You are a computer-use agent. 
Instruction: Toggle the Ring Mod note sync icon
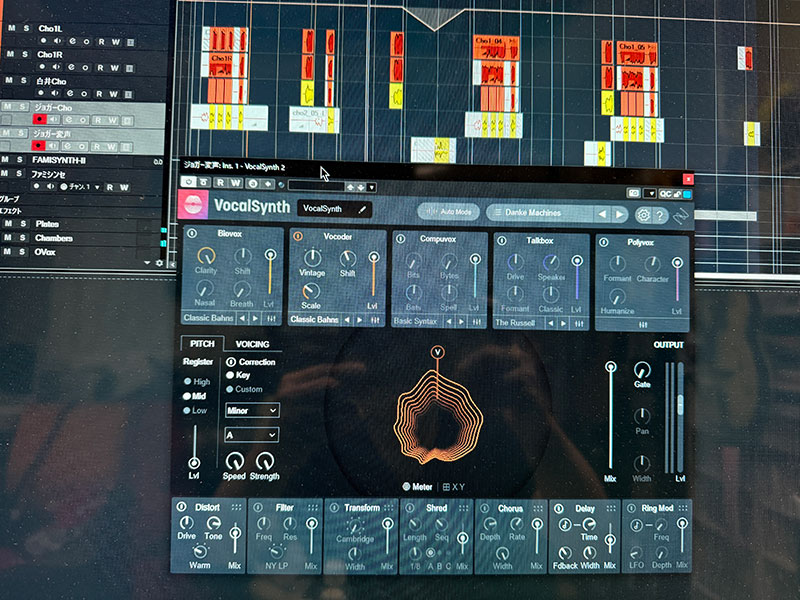pos(636,525)
